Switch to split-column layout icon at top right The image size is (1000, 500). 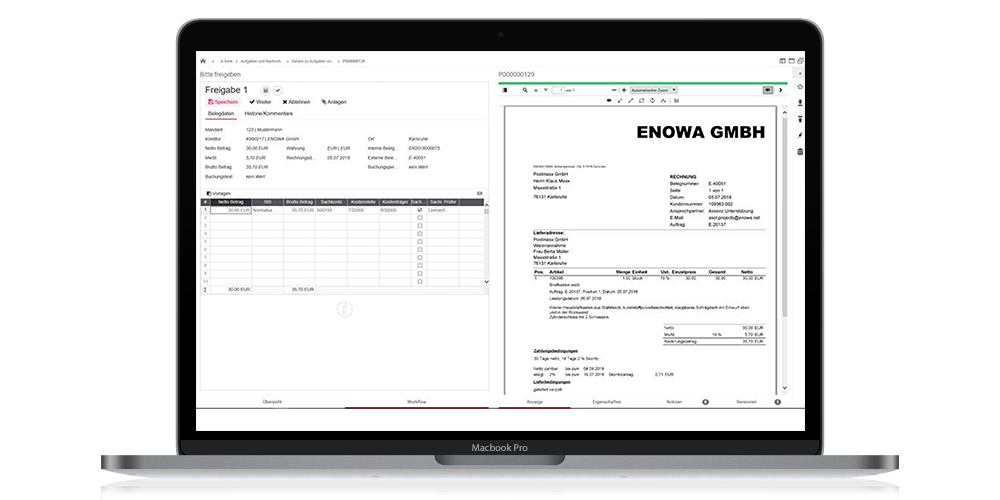(x=783, y=61)
